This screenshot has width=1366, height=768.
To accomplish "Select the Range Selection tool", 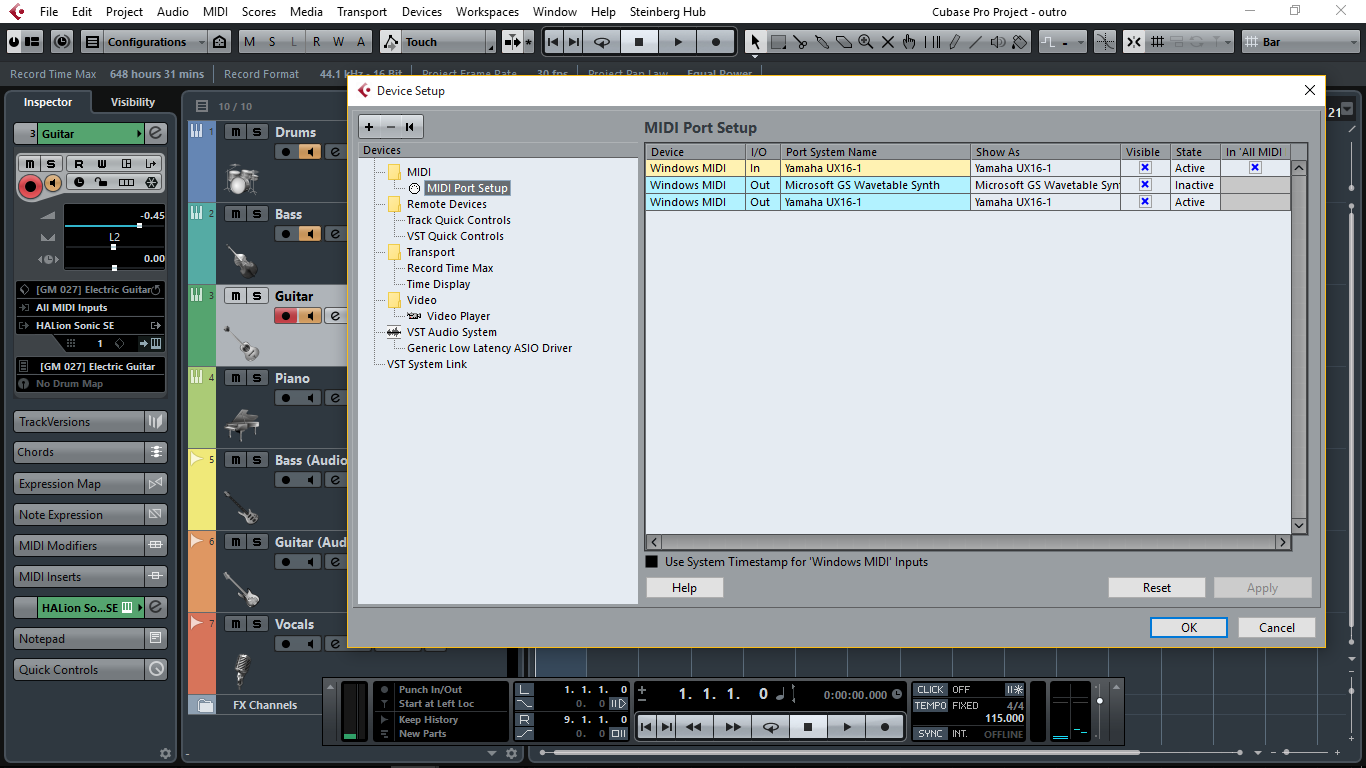I will [778, 42].
